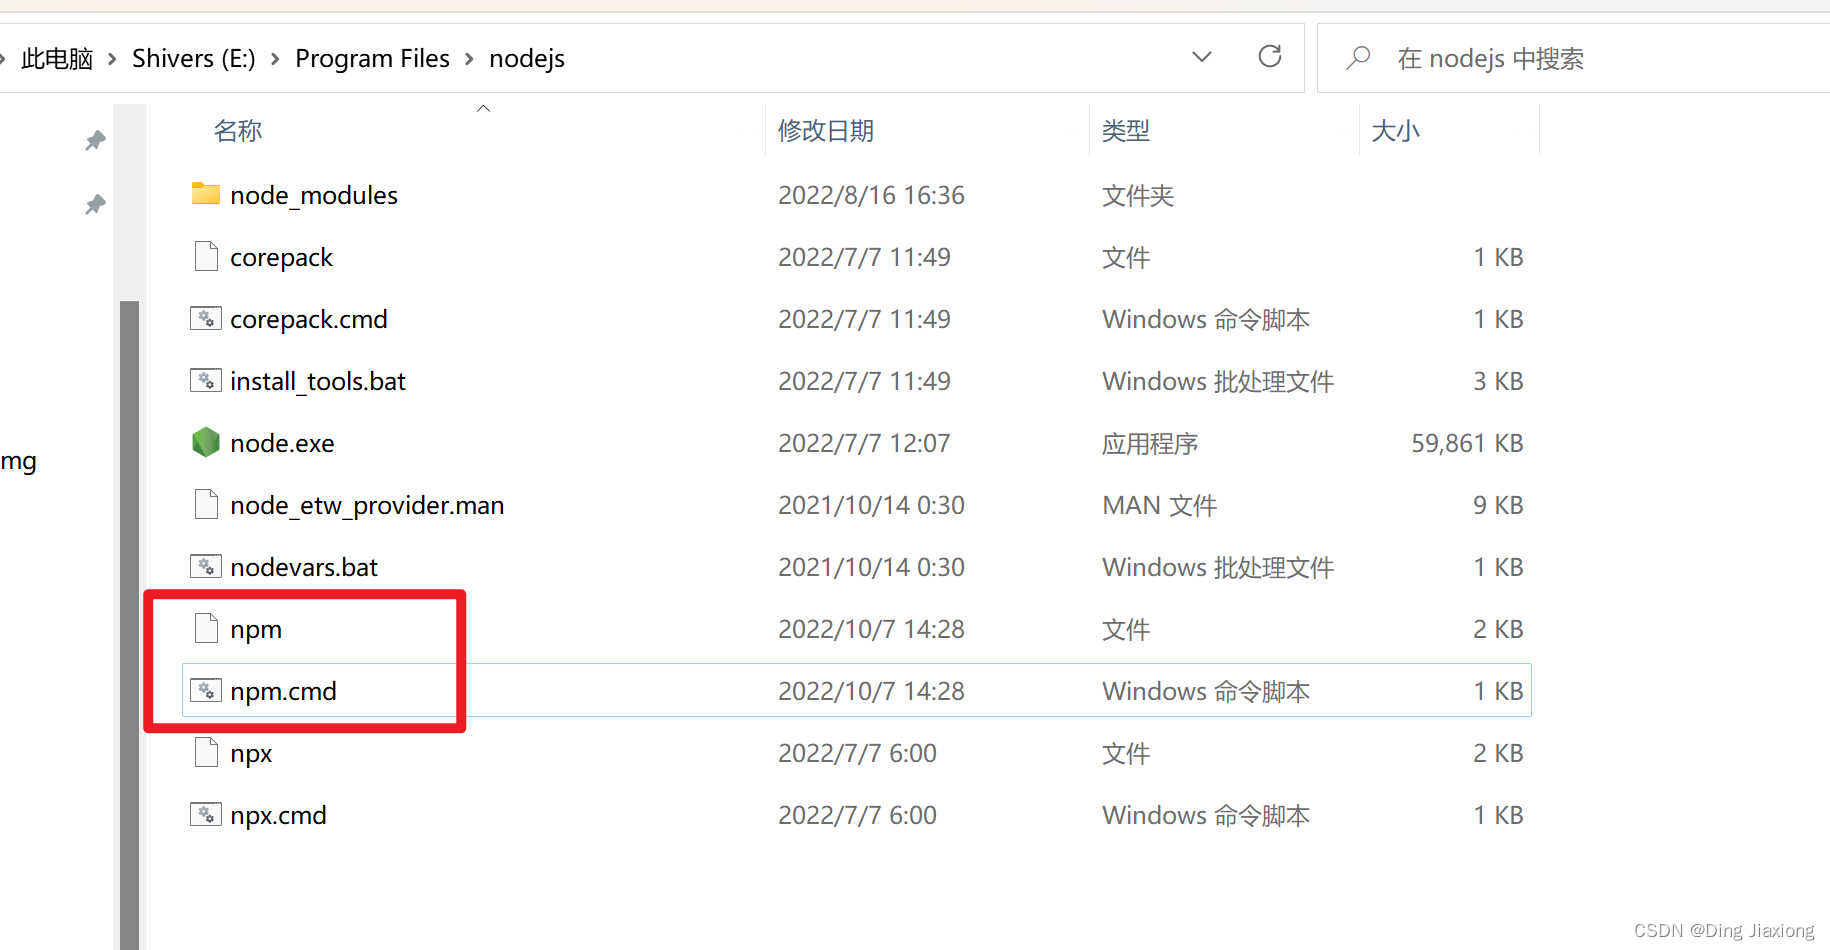Viewport: 1830px width, 950px height.
Task: Click nodejs in the breadcrumb path
Action: tap(527, 59)
